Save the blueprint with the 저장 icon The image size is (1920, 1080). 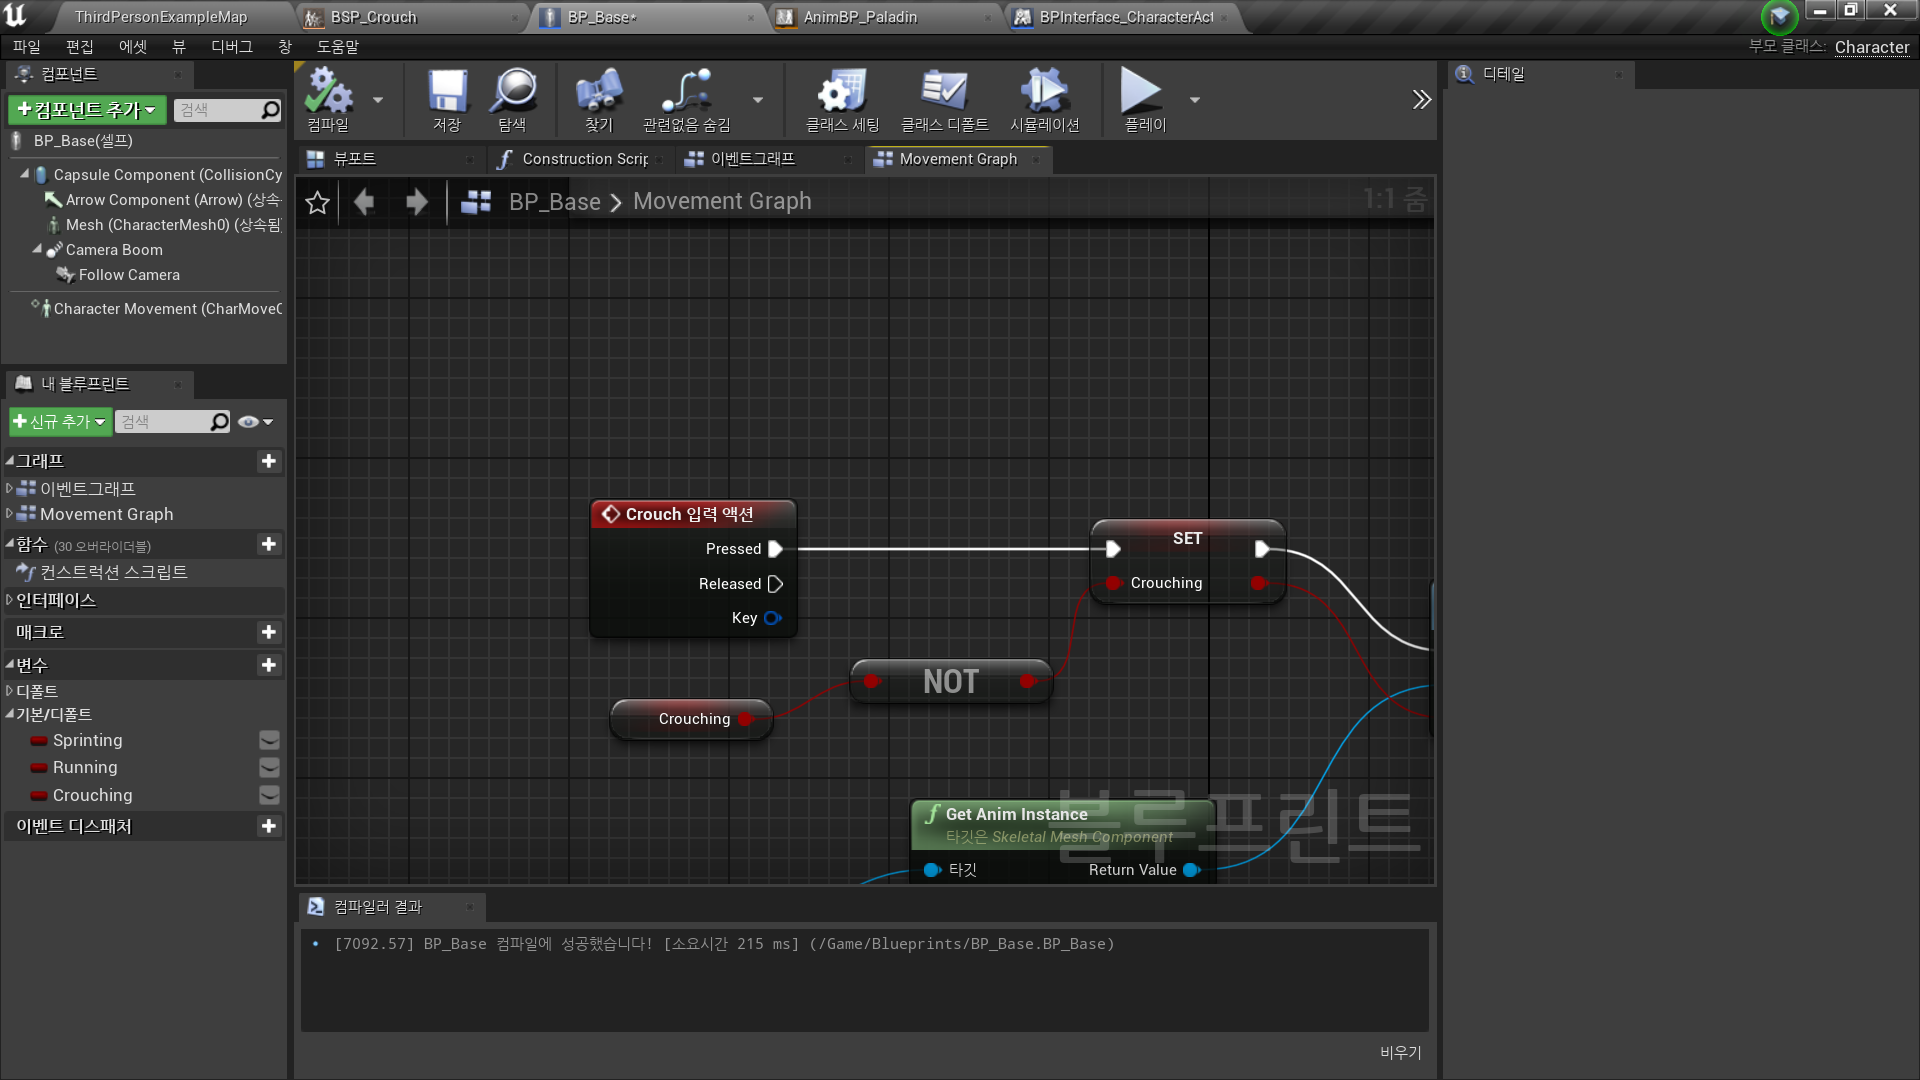(447, 97)
